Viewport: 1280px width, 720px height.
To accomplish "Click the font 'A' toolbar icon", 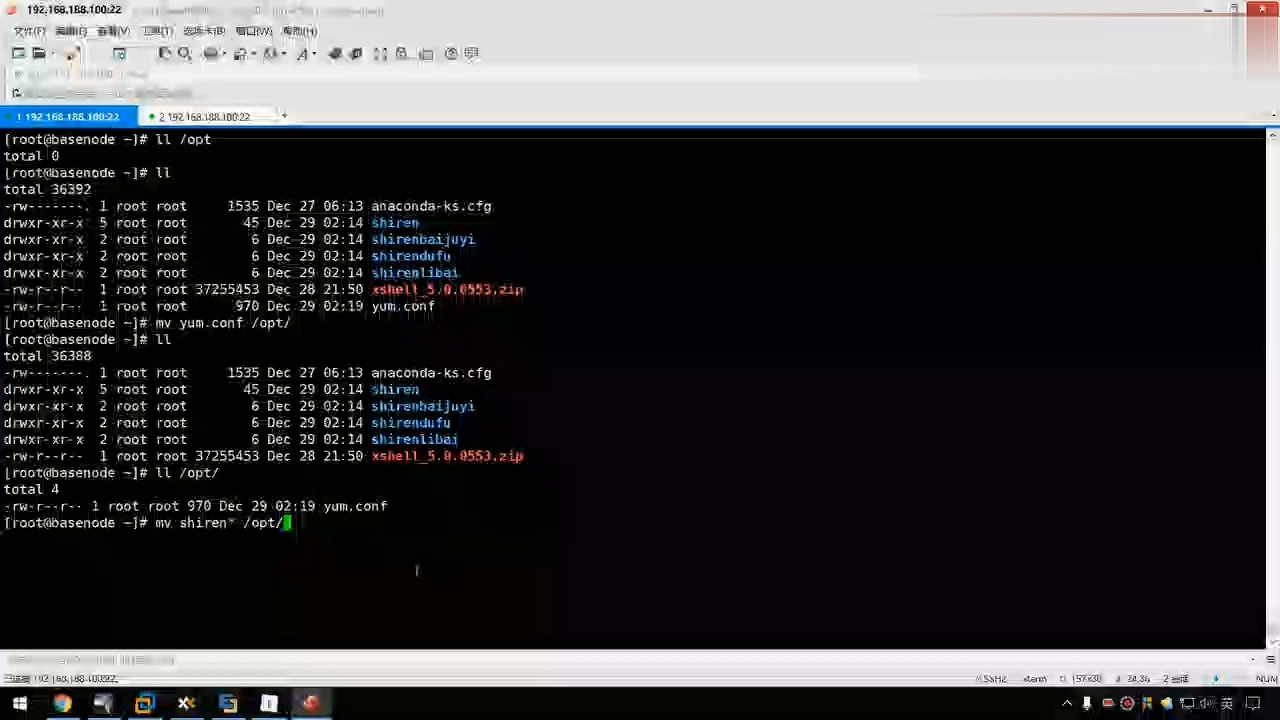I will 302,54.
